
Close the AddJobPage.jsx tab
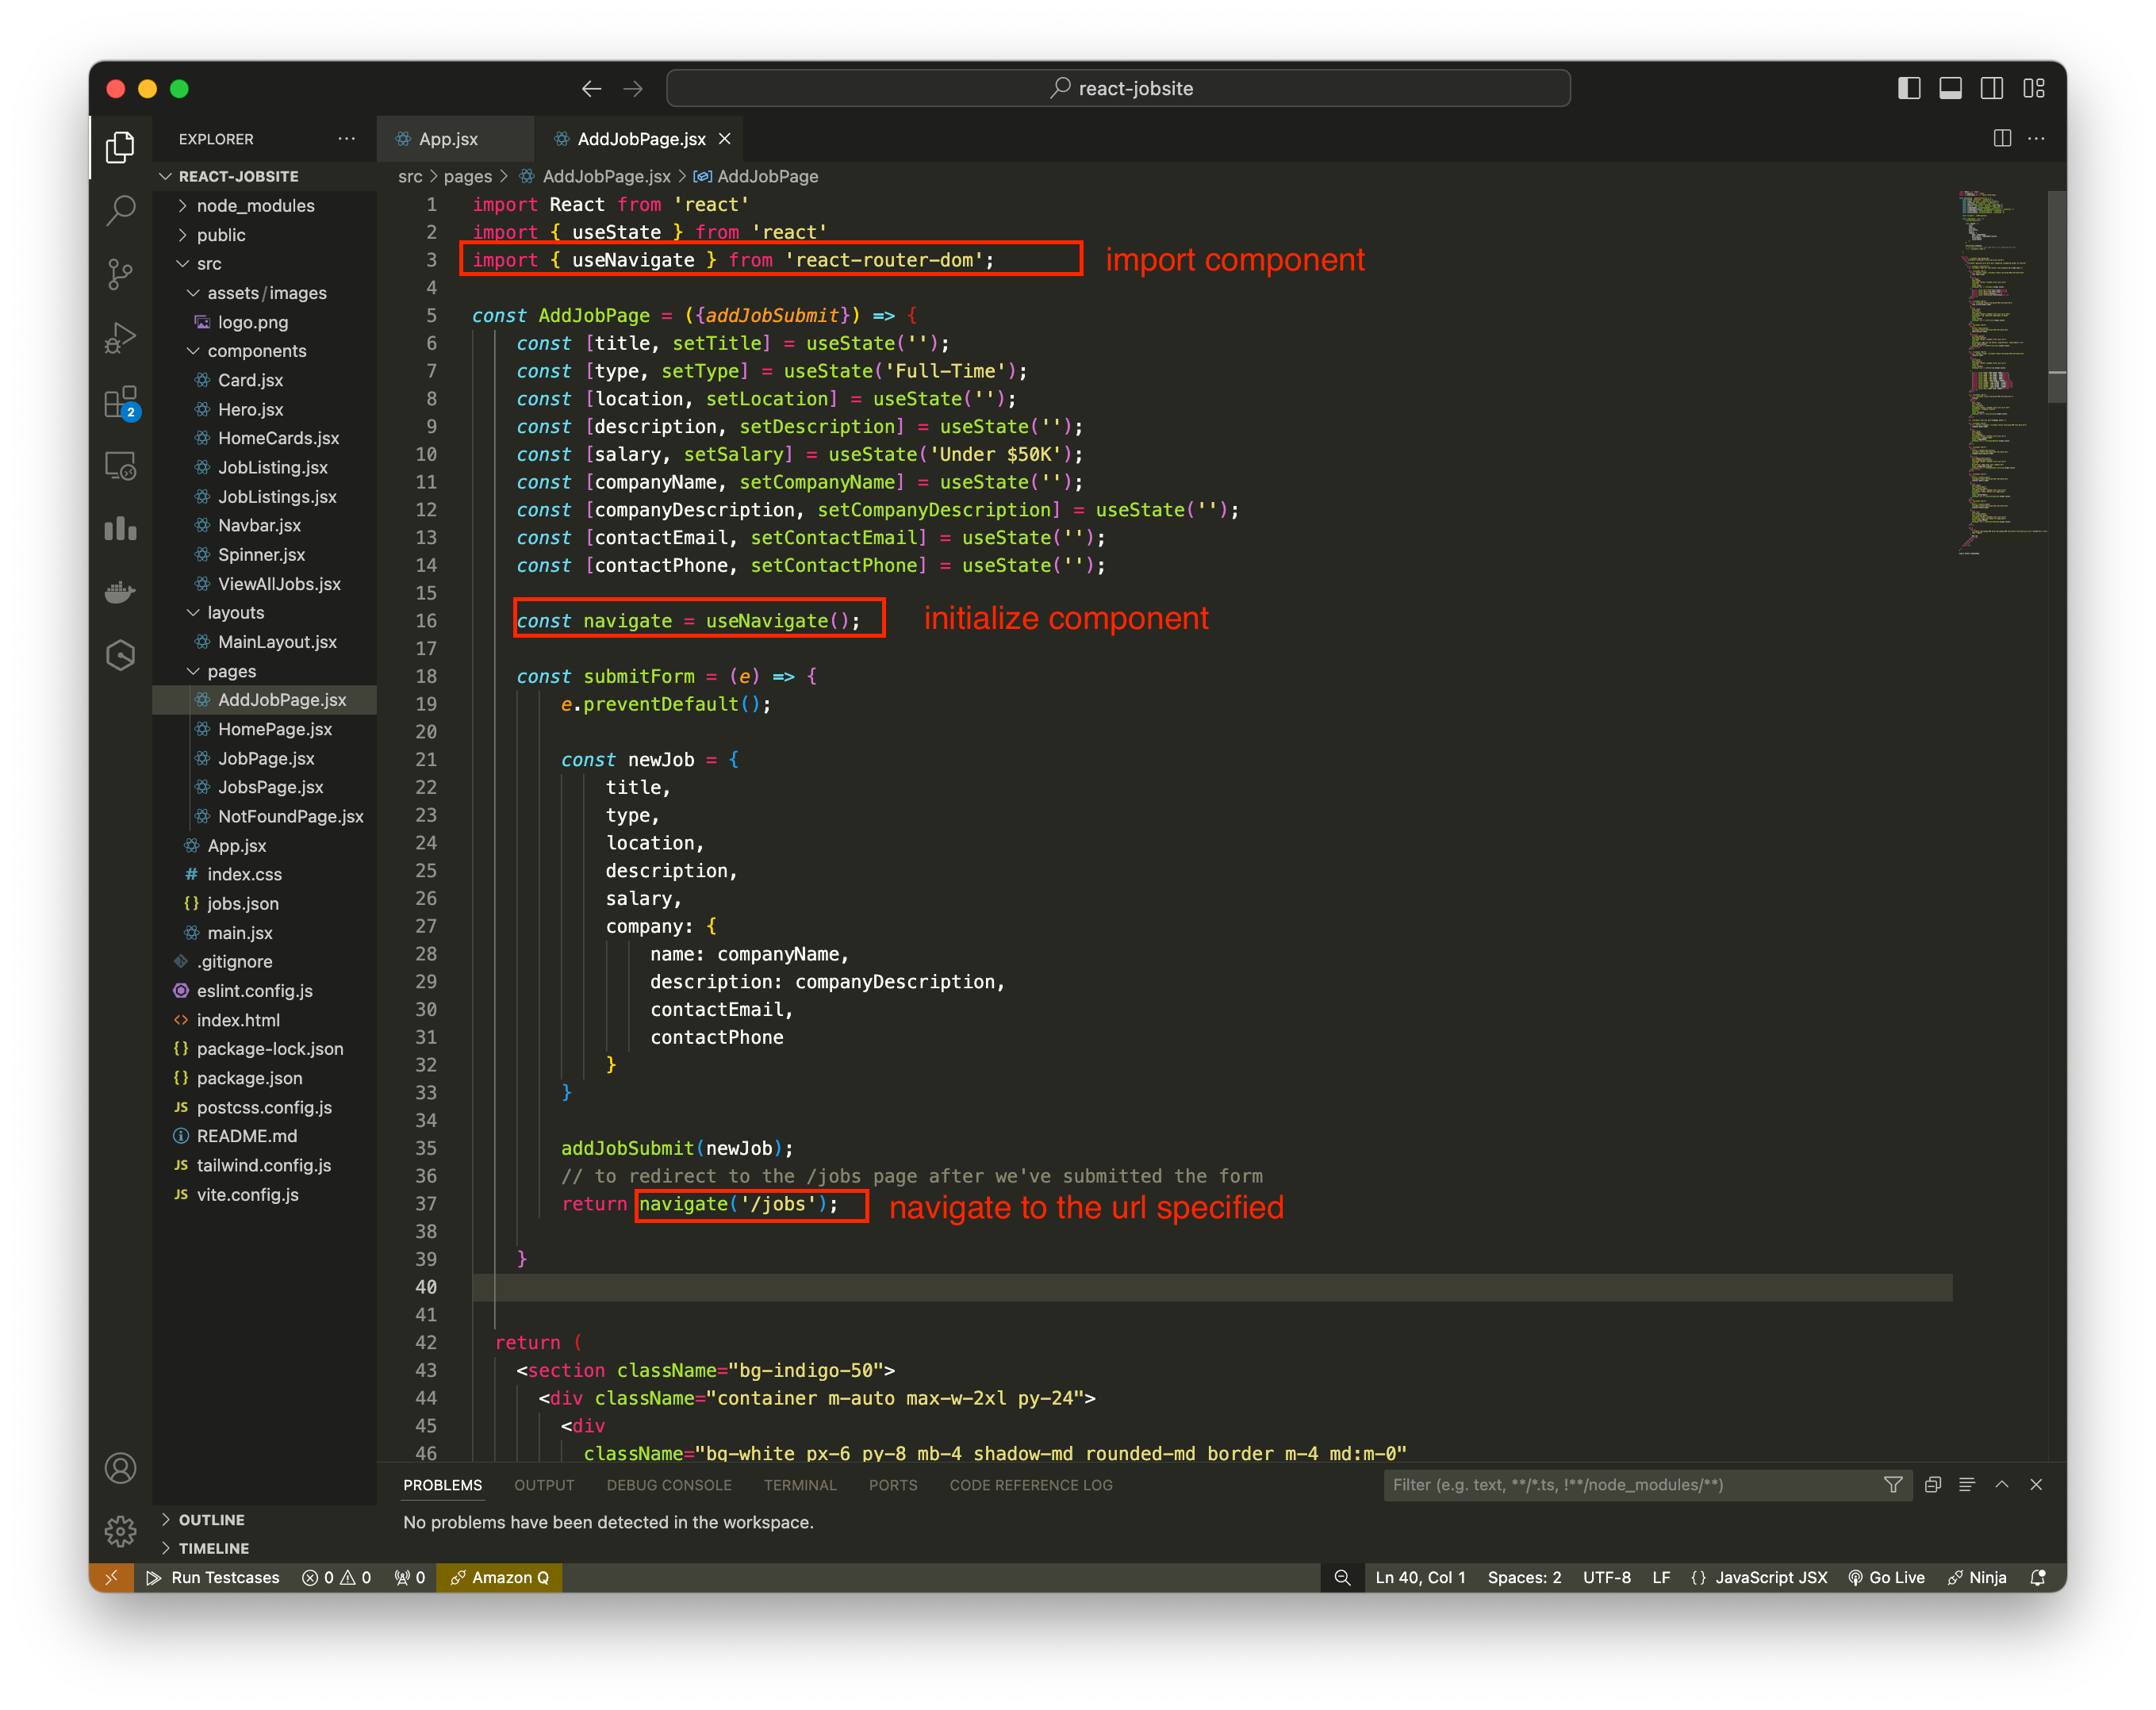[725, 139]
